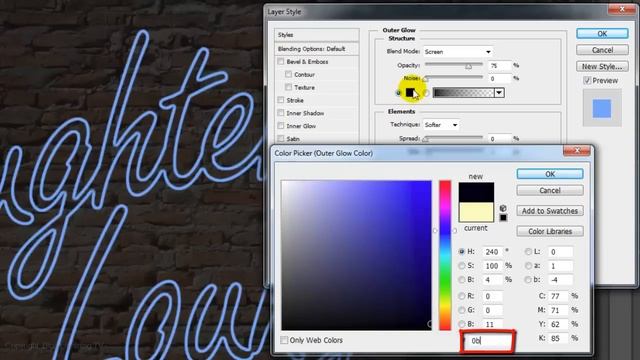
Task: Enable the Inner Glow checkbox
Action: click(x=281, y=126)
